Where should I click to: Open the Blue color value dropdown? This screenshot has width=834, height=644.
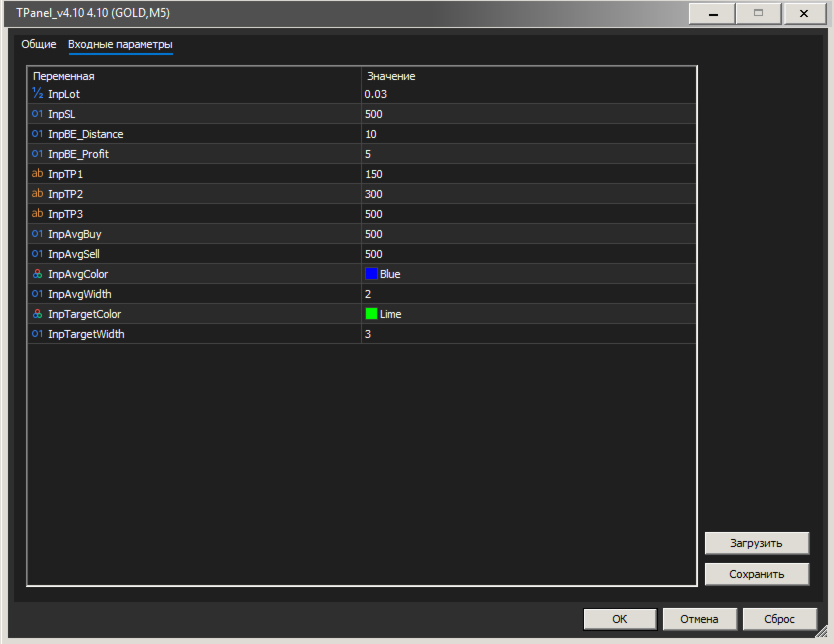(529, 274)
